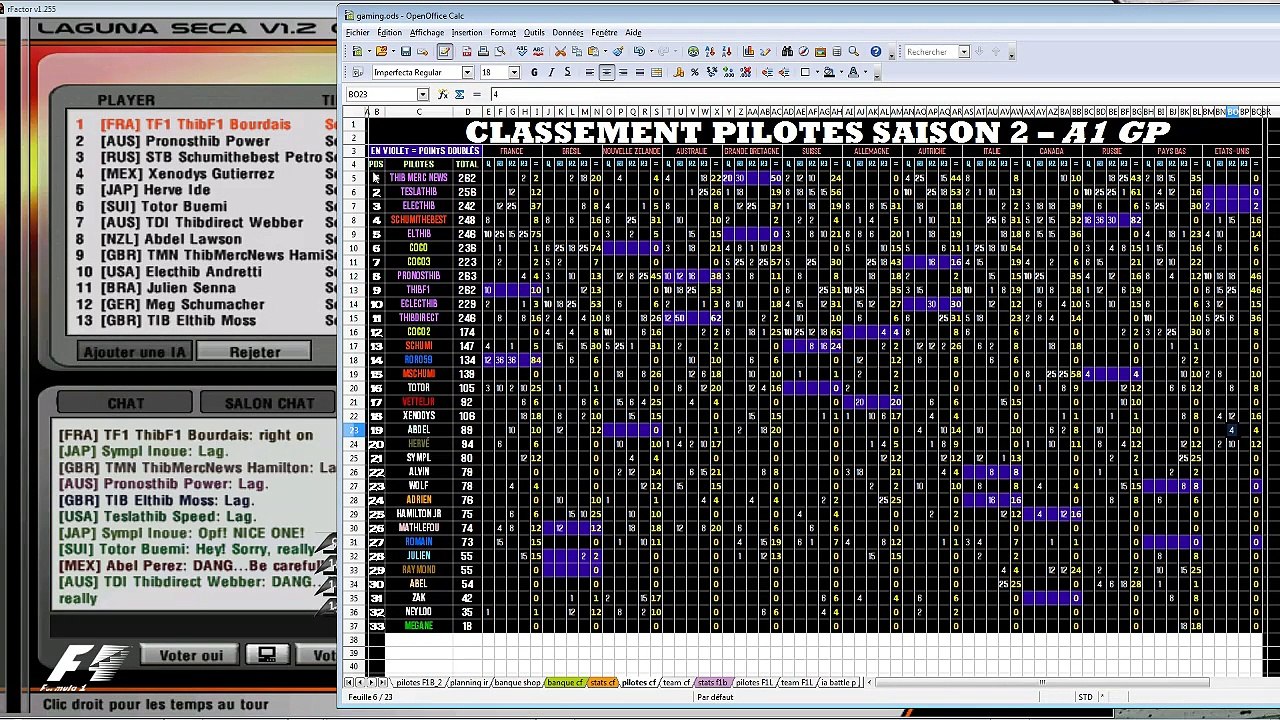Click the Print file directly icon
Viewport: 1280px width, 720px height.
pyautogui.click(x=483, y=51)
